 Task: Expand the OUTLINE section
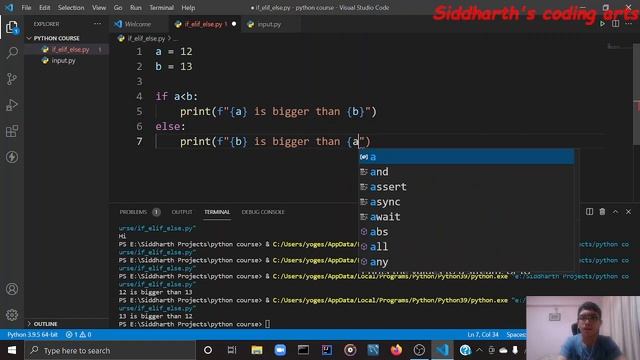pos(45,324)
